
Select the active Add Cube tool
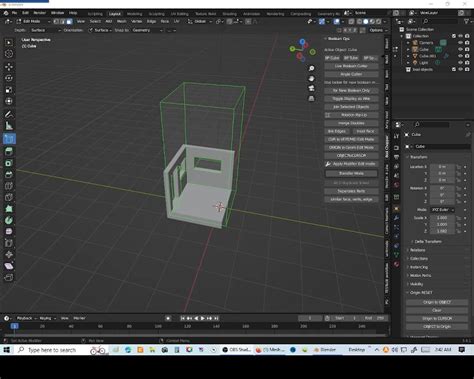pyautogui.click(x=9, y=139)
